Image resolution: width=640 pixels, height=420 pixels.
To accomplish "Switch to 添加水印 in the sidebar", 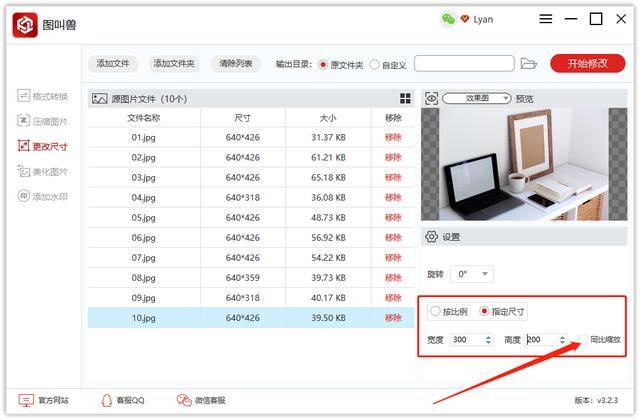I will click(42, 197).
